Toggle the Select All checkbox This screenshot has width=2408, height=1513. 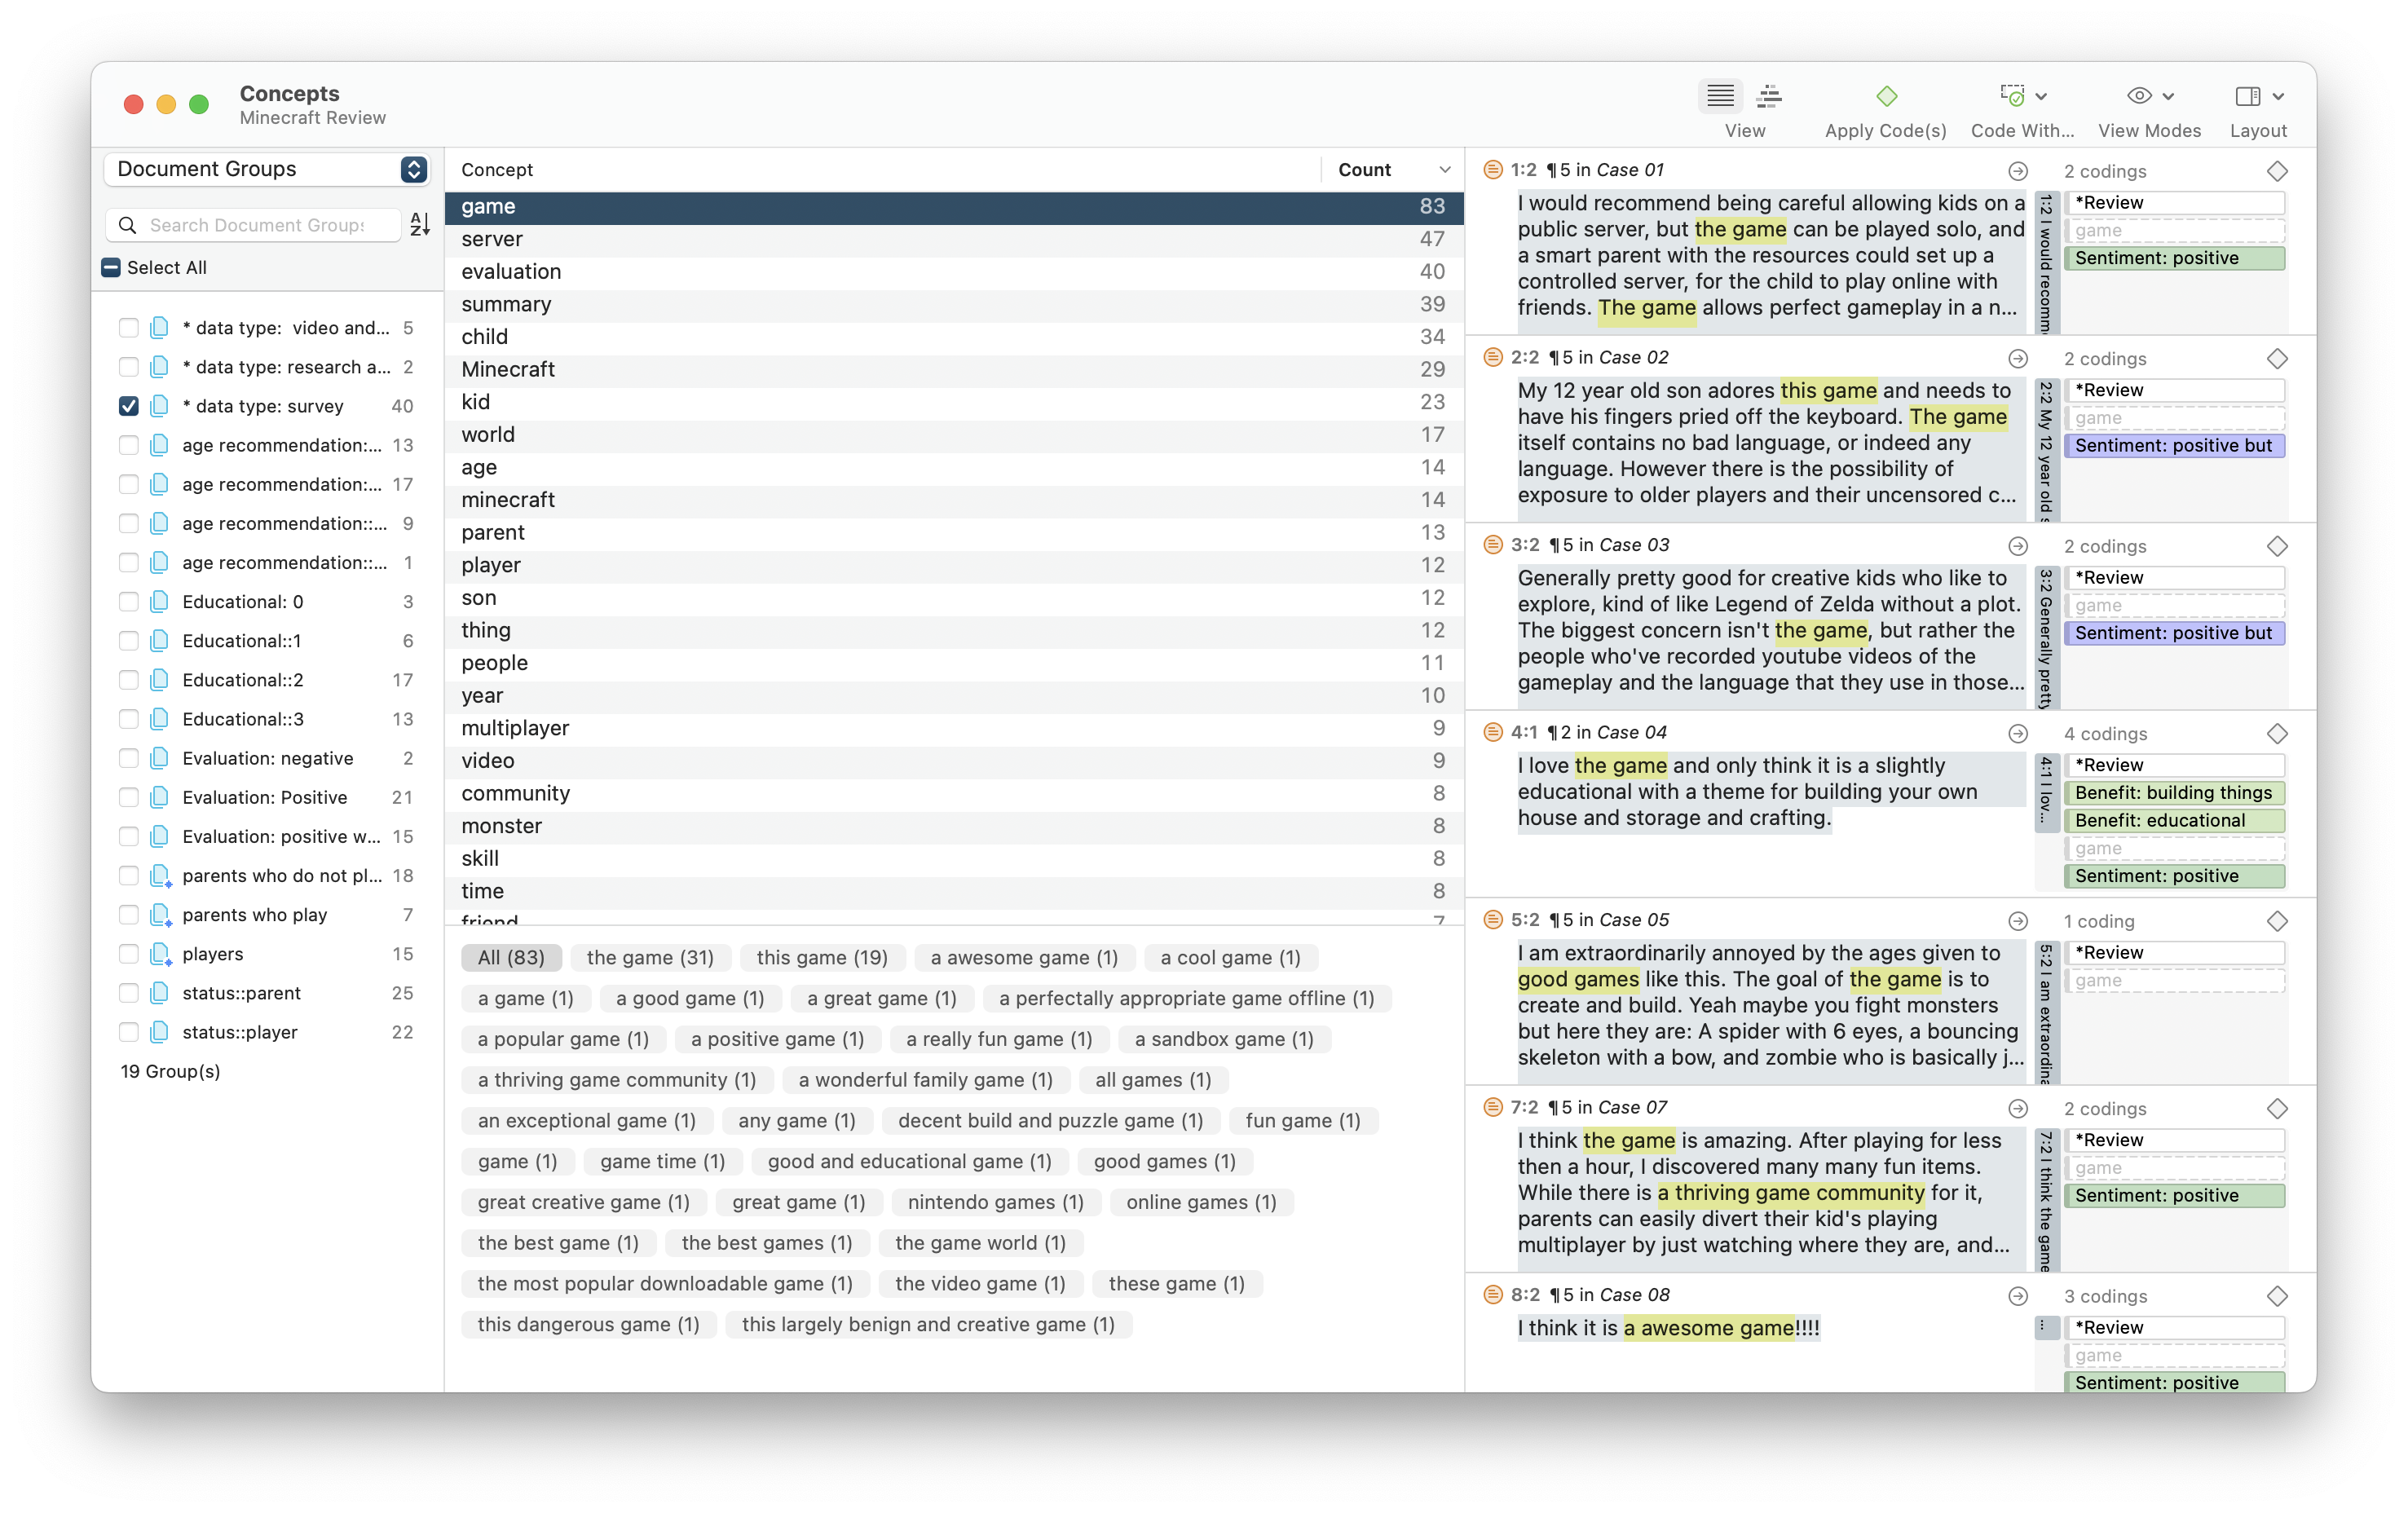[112, 267]
